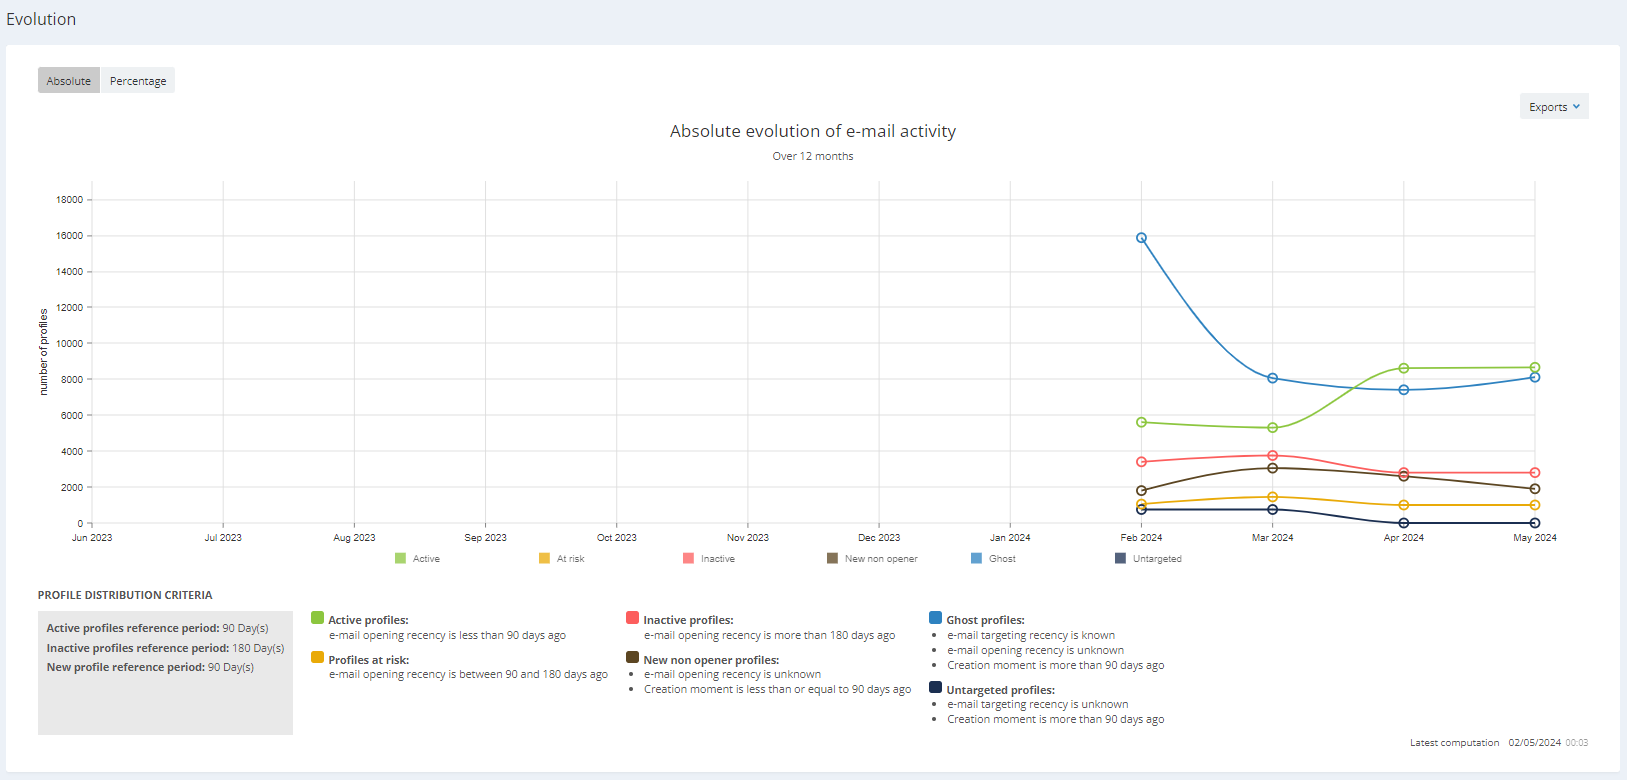The height and width of the screenshot is (780, 1627).
Task: Toggle the Untargeted series in legend
Action: (1148, 559)
